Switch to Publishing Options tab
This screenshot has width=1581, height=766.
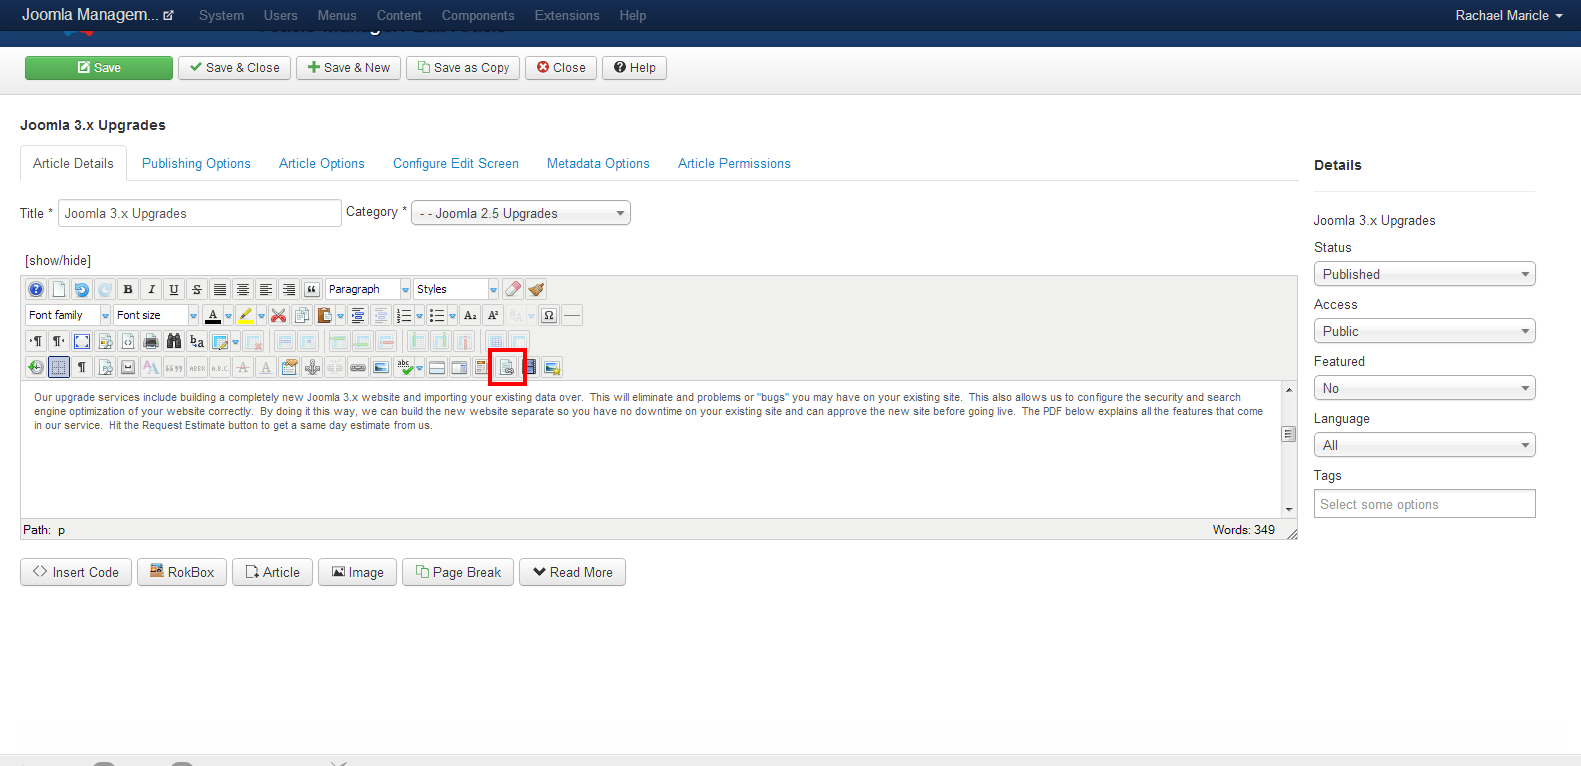coord(196,163)
